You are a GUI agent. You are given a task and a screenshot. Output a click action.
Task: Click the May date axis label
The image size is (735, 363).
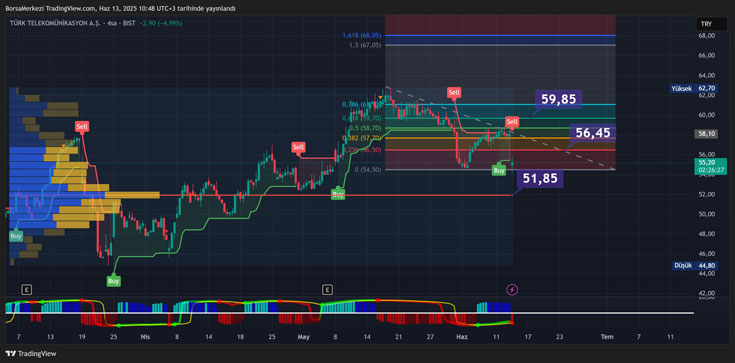[x=305, y=337]
